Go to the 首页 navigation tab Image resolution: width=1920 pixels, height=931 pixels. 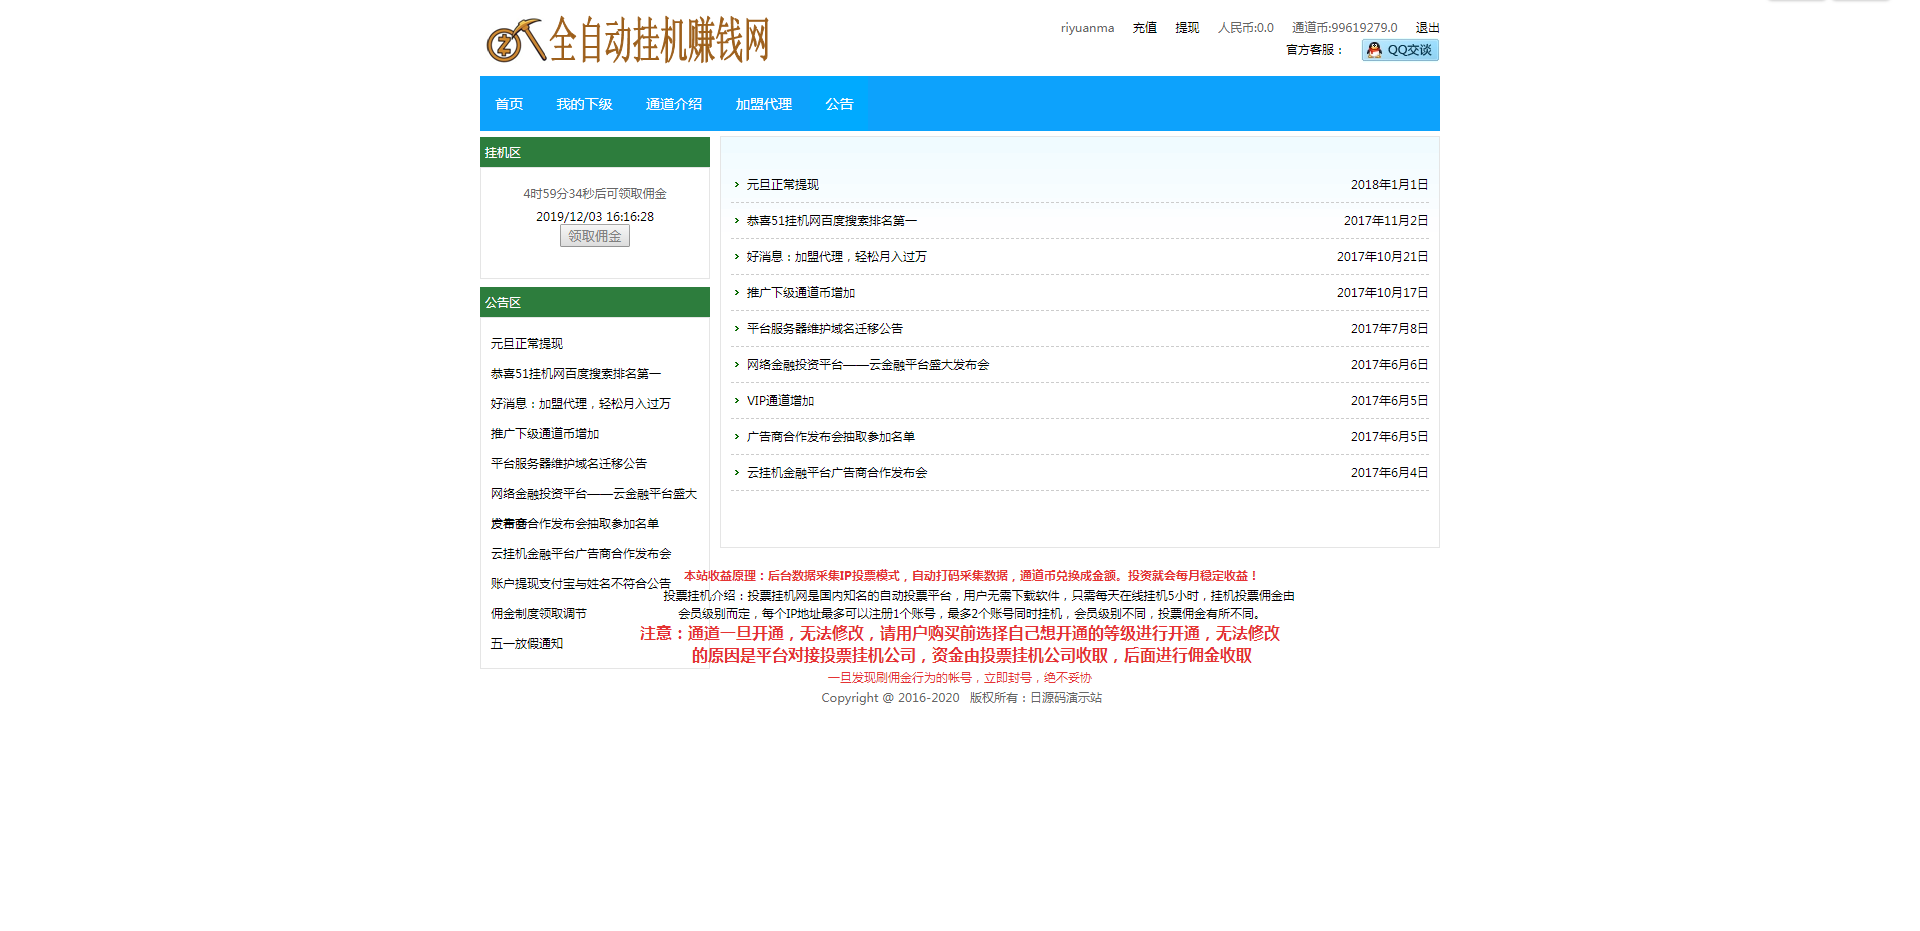509,104
